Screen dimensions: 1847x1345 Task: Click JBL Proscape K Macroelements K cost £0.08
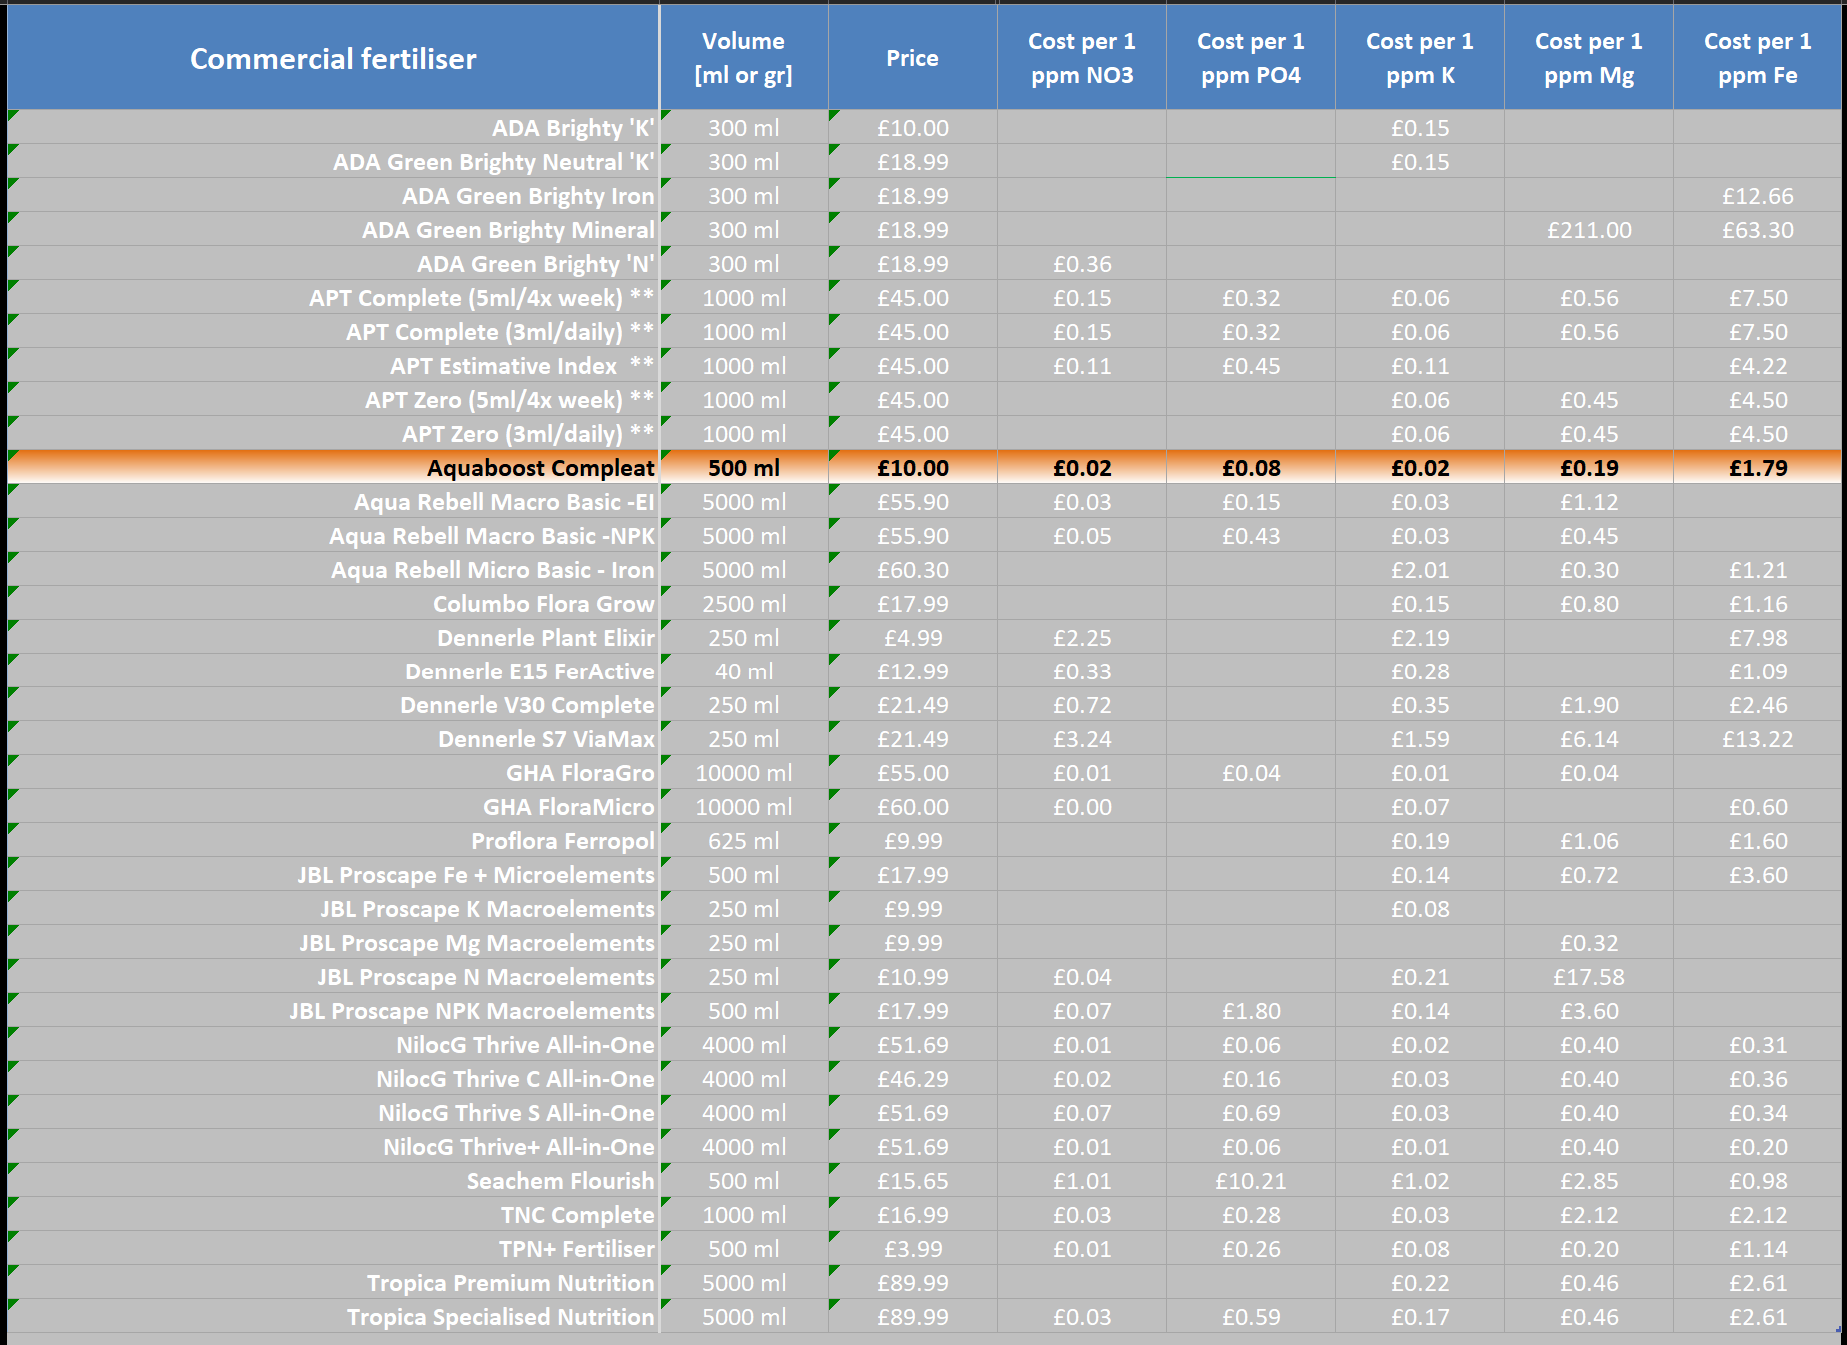tap(1420, 909)
